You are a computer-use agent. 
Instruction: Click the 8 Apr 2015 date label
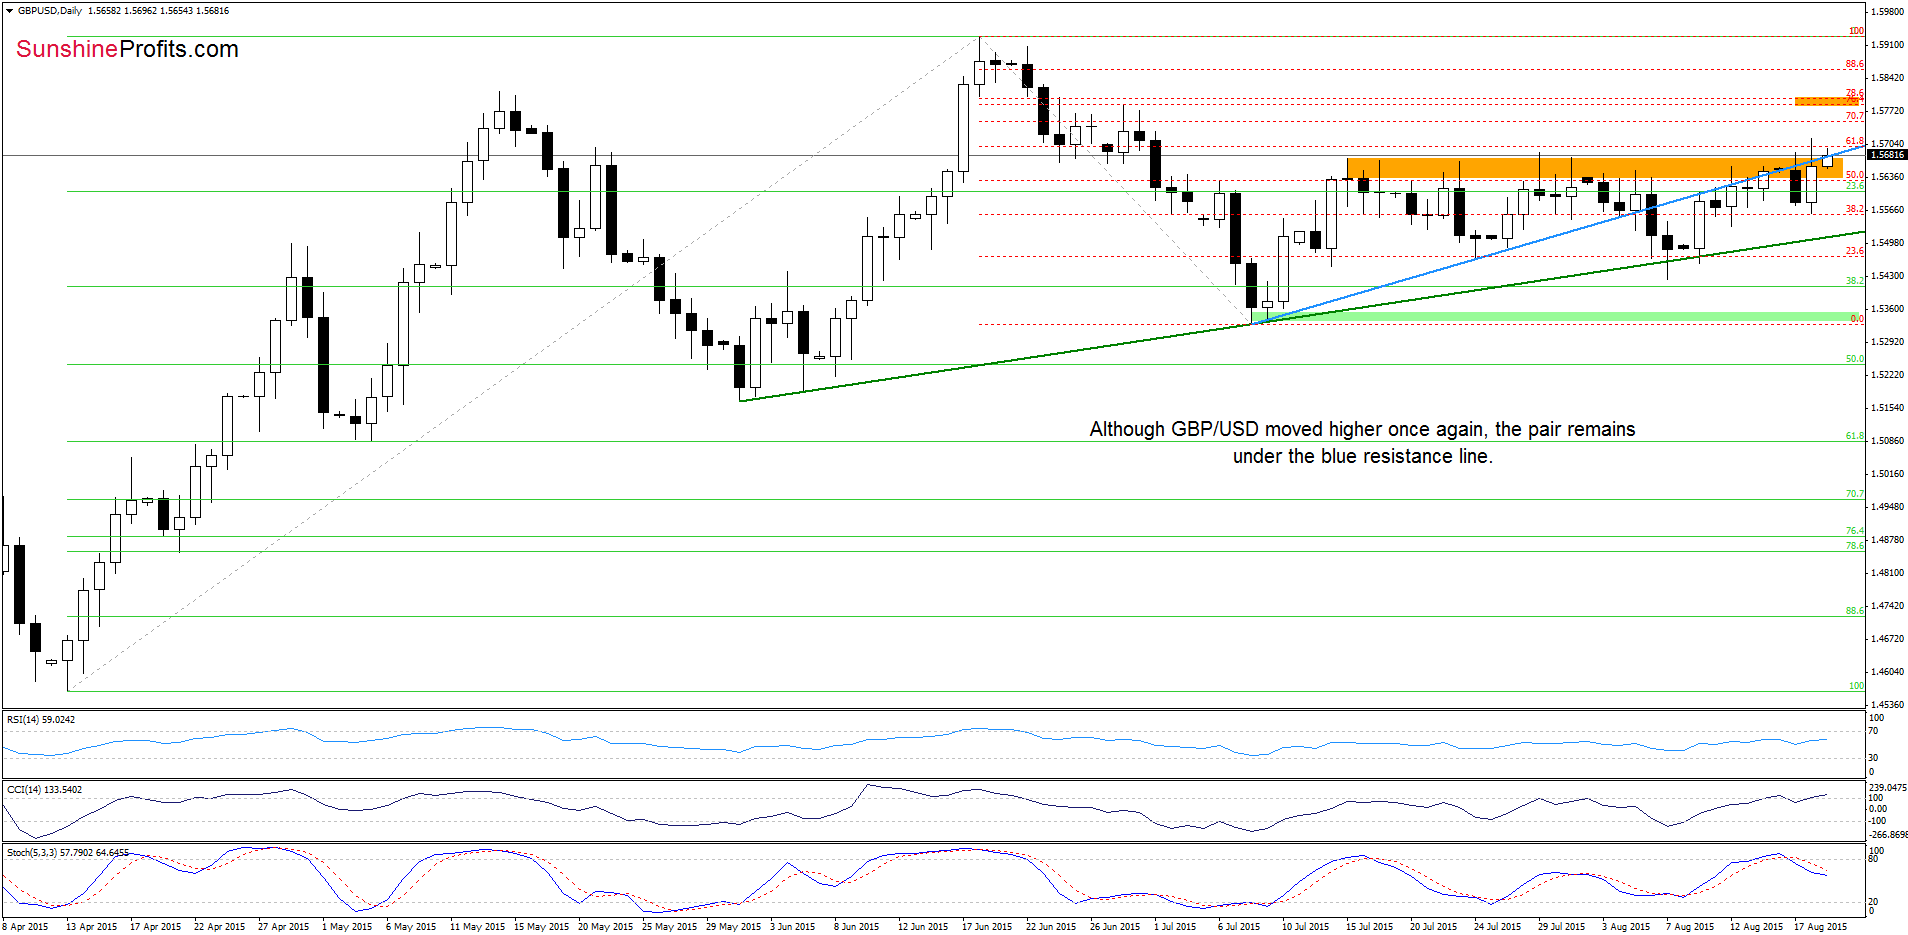pos(26,927)
